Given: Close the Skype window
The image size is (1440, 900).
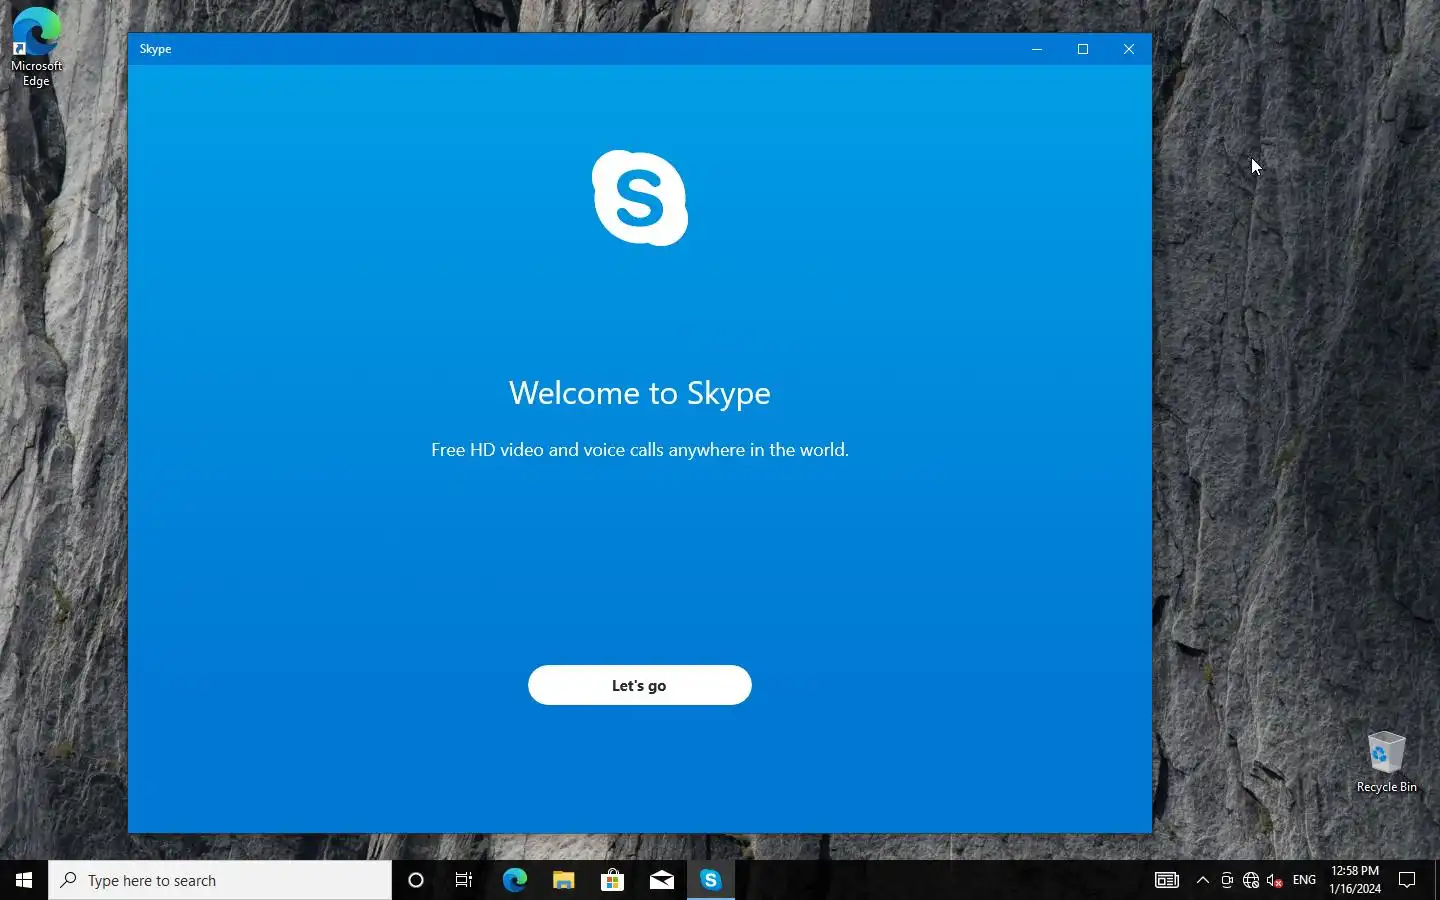Looking at the screenshot, I should click(1129, 49).
